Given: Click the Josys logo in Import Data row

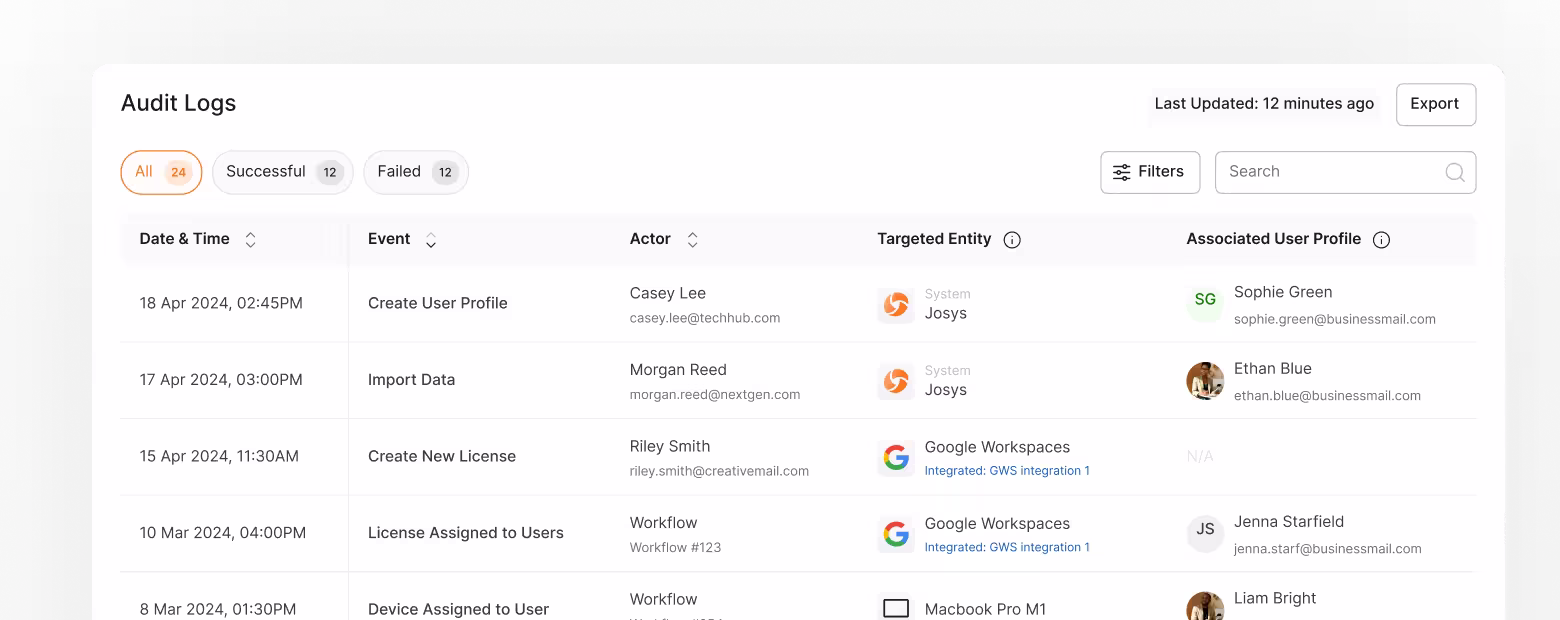Looking at the screenshot, I should pos(896,381).
